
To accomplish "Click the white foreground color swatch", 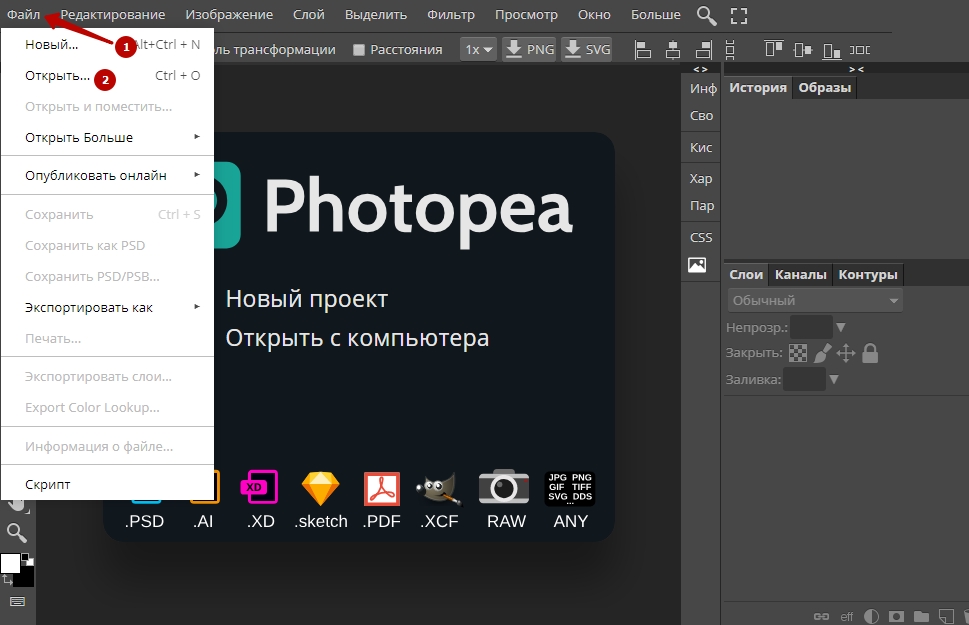I will click(x=10, y=563).
